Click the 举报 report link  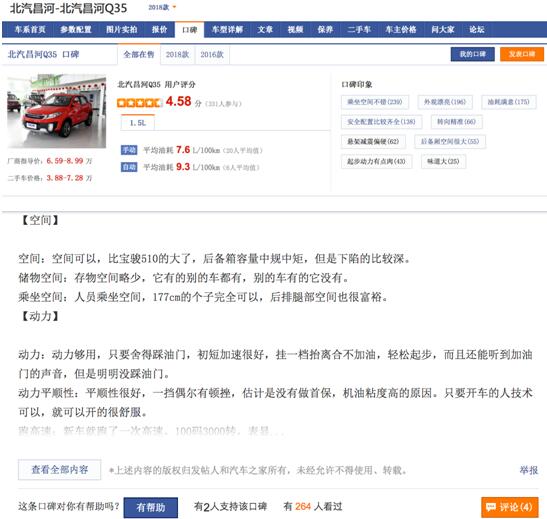pyautogui.click(x=529, y=470)
